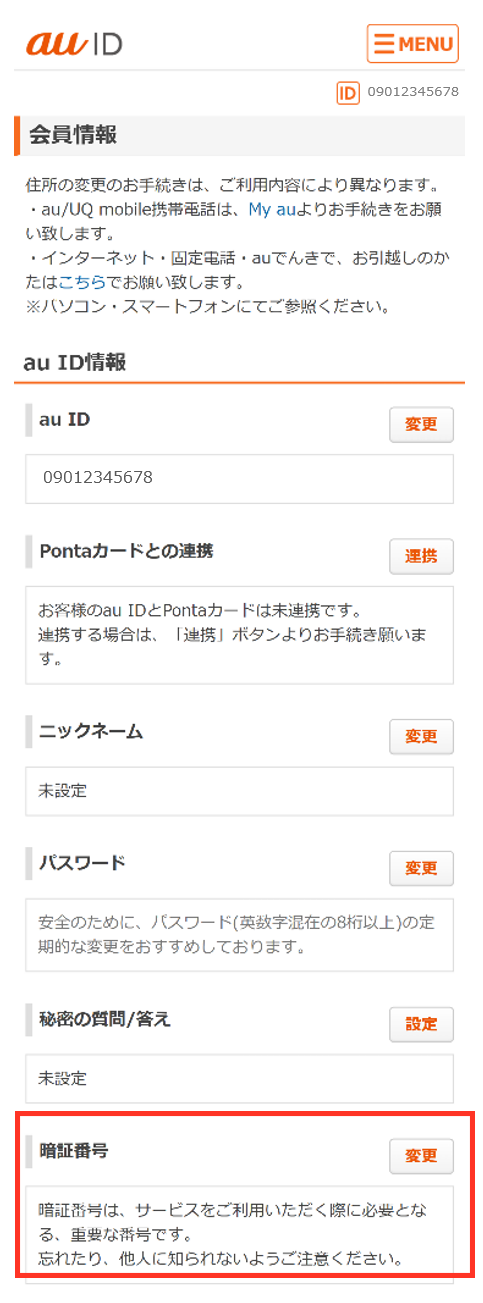Click the au ID field showing 09012345678

coord(240,479)
